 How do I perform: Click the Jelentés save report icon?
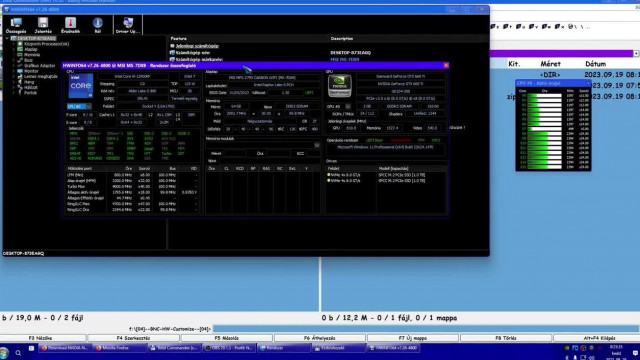(43, 25)
